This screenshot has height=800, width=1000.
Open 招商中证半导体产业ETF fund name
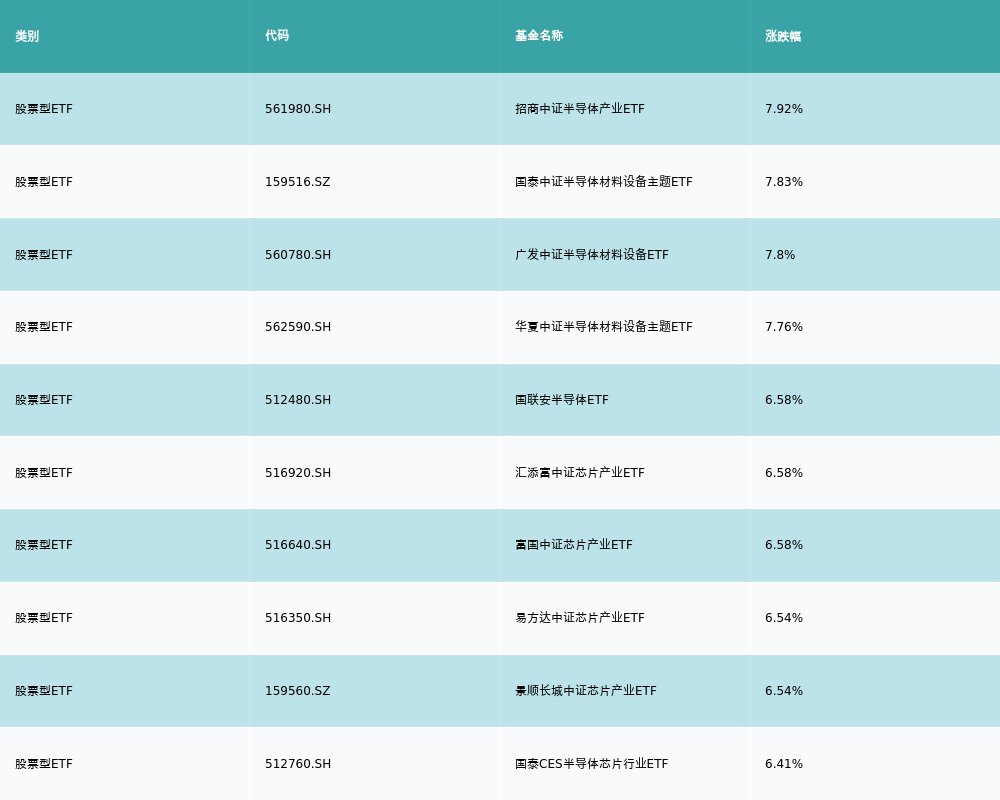pos(580,109)
